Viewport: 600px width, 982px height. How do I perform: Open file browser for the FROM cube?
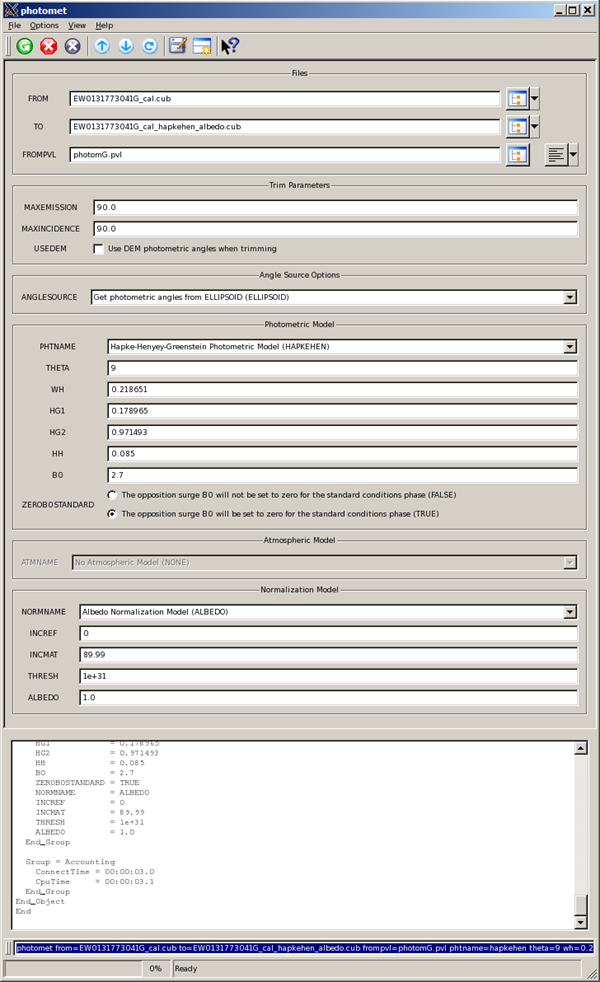pyautogui.click(x=517, y=99)
